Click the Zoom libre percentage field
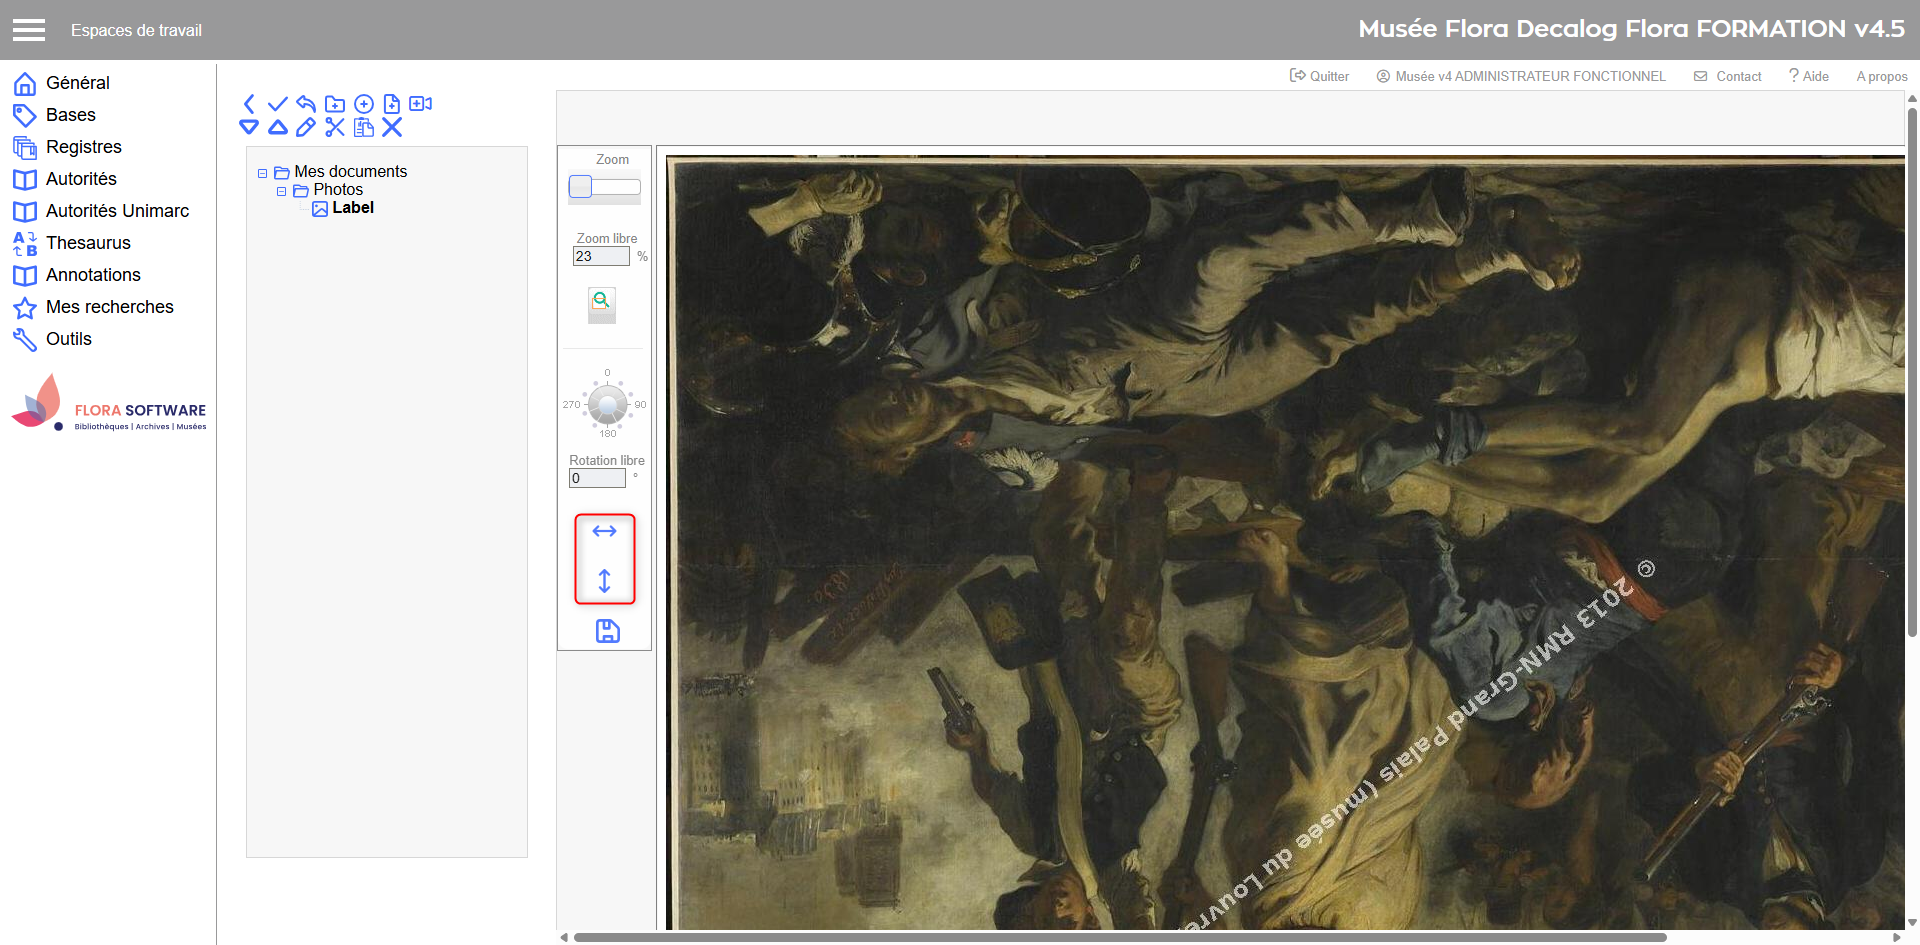The image size is (1920, 945). (600, 257)
